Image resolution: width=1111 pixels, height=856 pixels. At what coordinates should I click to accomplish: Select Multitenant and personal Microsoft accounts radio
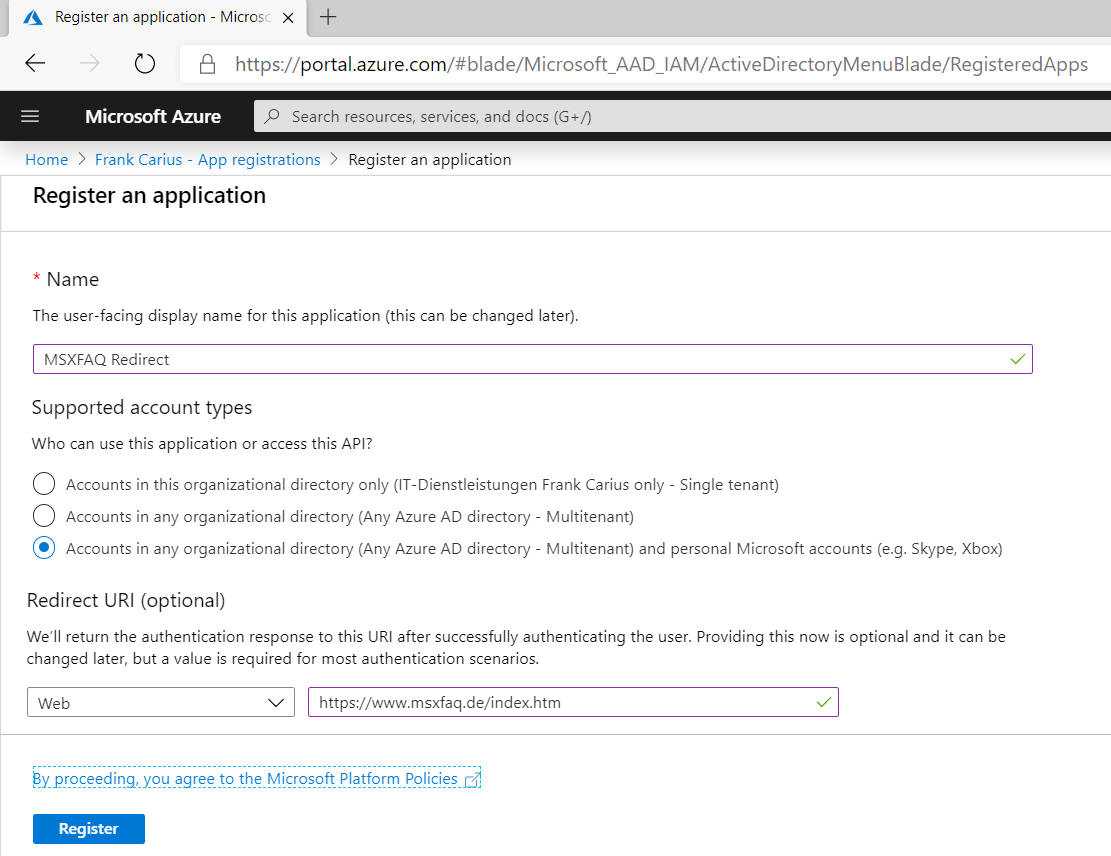tap(44, 548)
